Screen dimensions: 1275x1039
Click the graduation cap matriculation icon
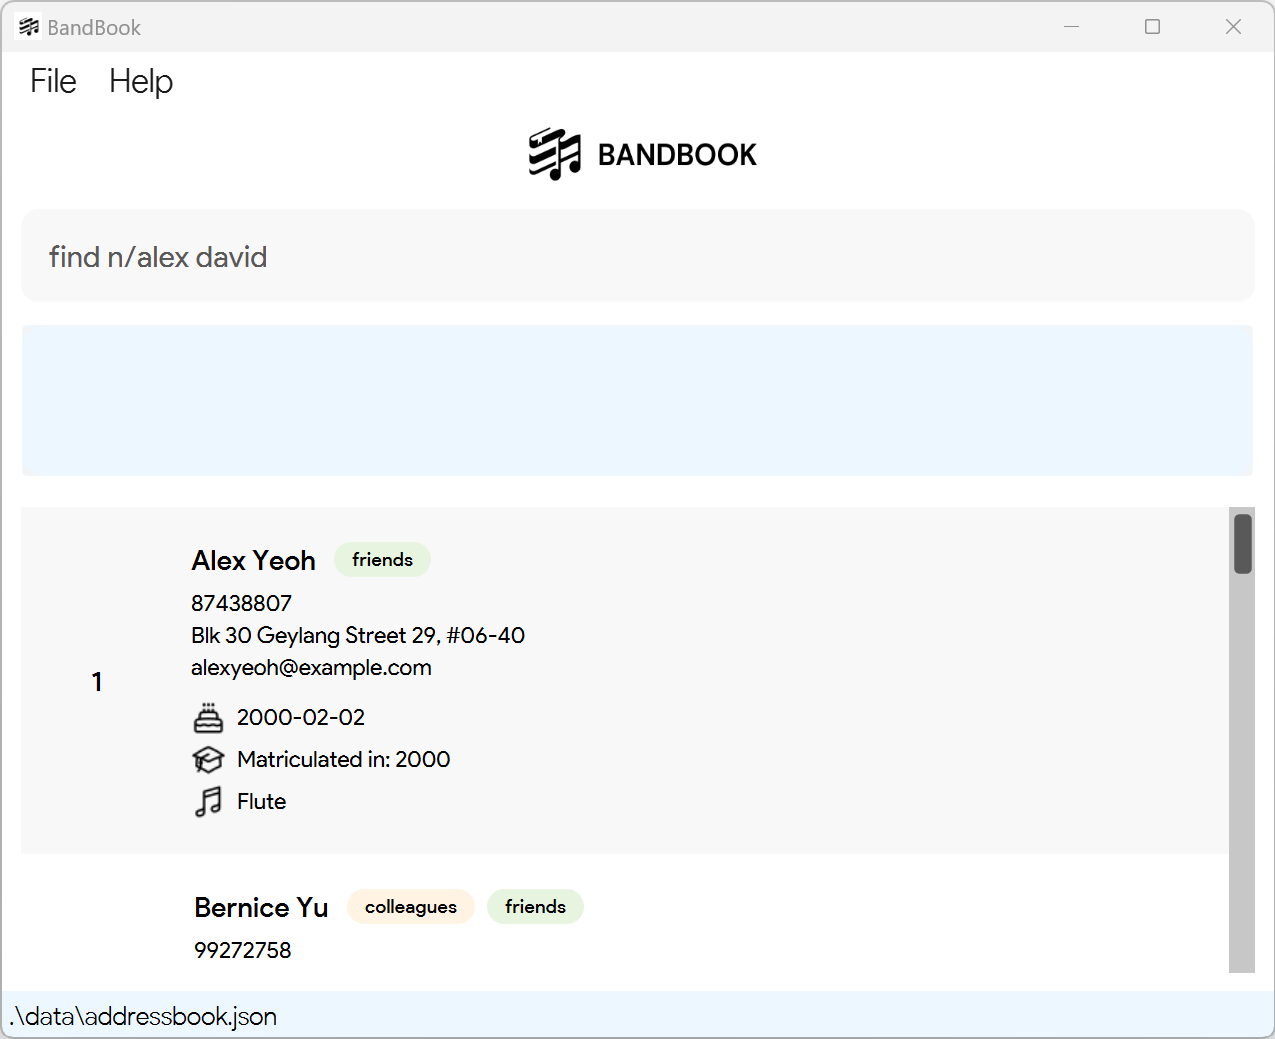[208, 760]
